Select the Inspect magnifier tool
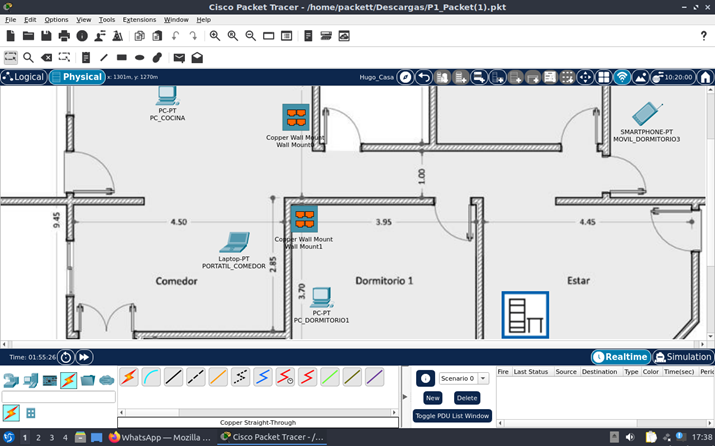This screenshot has width=715, height=446. [x=28, y=58]
